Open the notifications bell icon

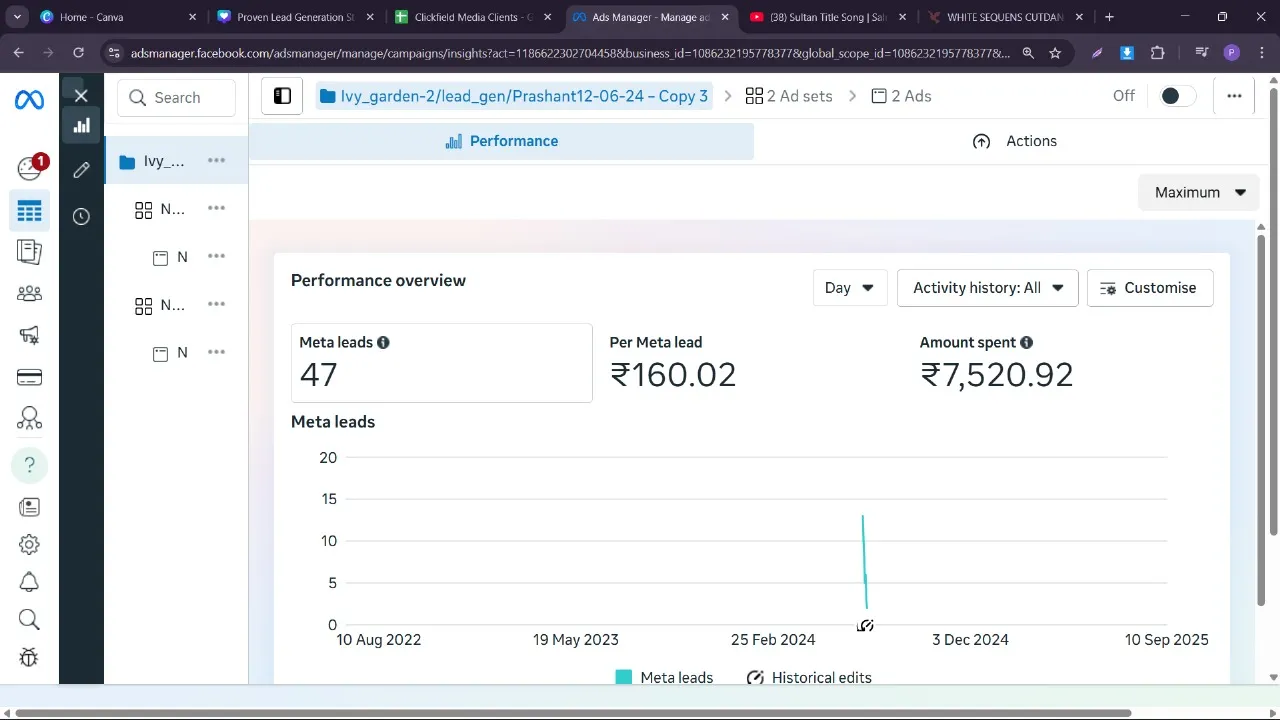29,582
